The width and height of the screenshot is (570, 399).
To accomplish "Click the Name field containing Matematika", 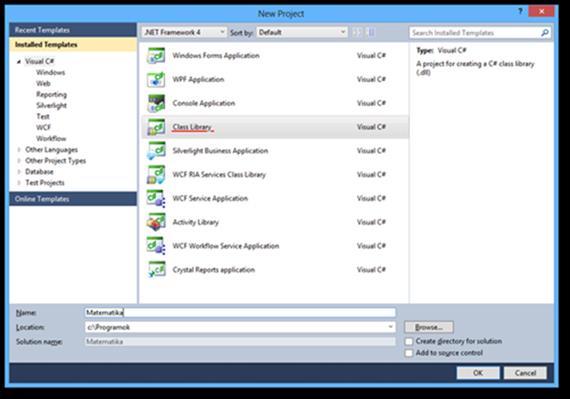I will 240,313.
